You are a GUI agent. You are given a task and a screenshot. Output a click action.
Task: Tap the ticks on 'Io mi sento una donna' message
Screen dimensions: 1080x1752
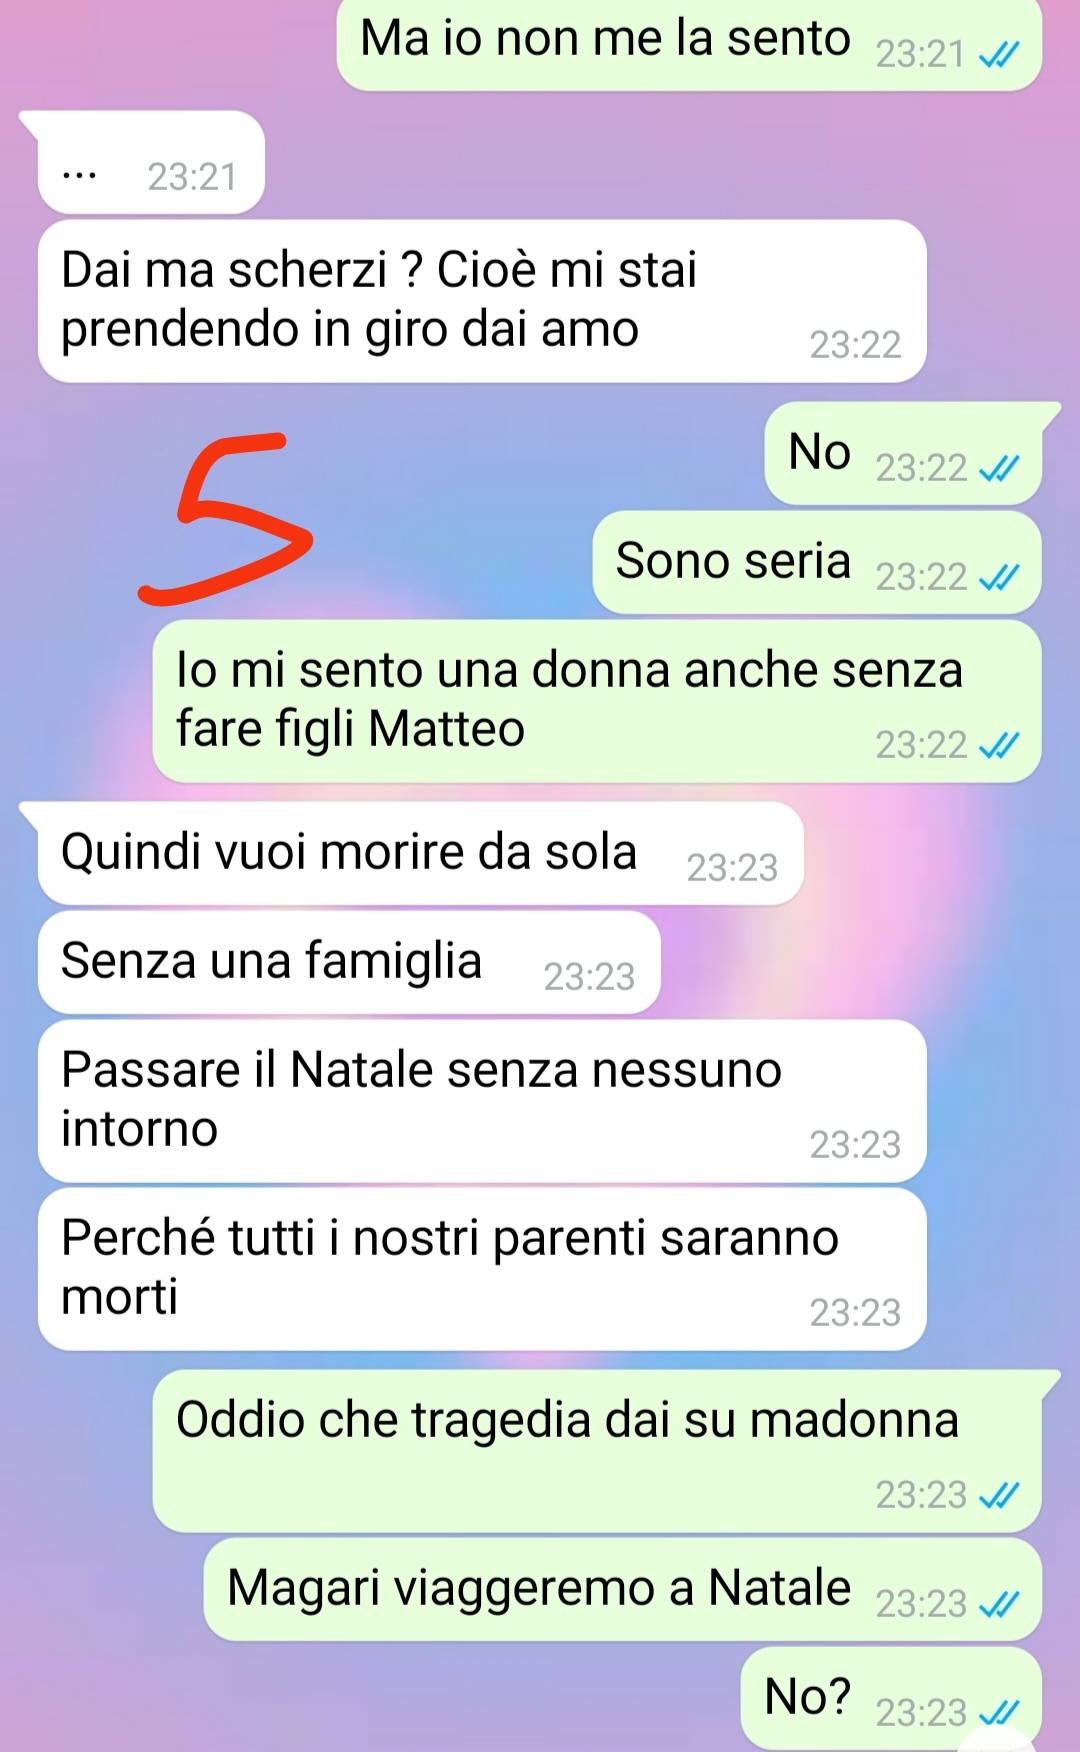[x=999, y=745]
